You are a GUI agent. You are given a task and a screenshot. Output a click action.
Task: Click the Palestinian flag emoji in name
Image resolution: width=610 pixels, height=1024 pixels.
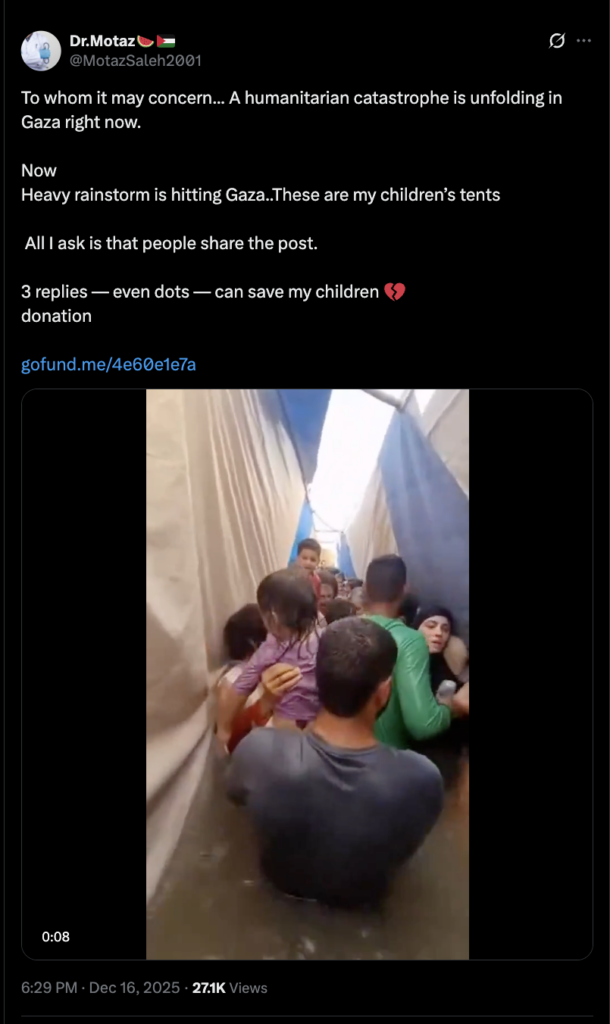[x=166, y=41]
